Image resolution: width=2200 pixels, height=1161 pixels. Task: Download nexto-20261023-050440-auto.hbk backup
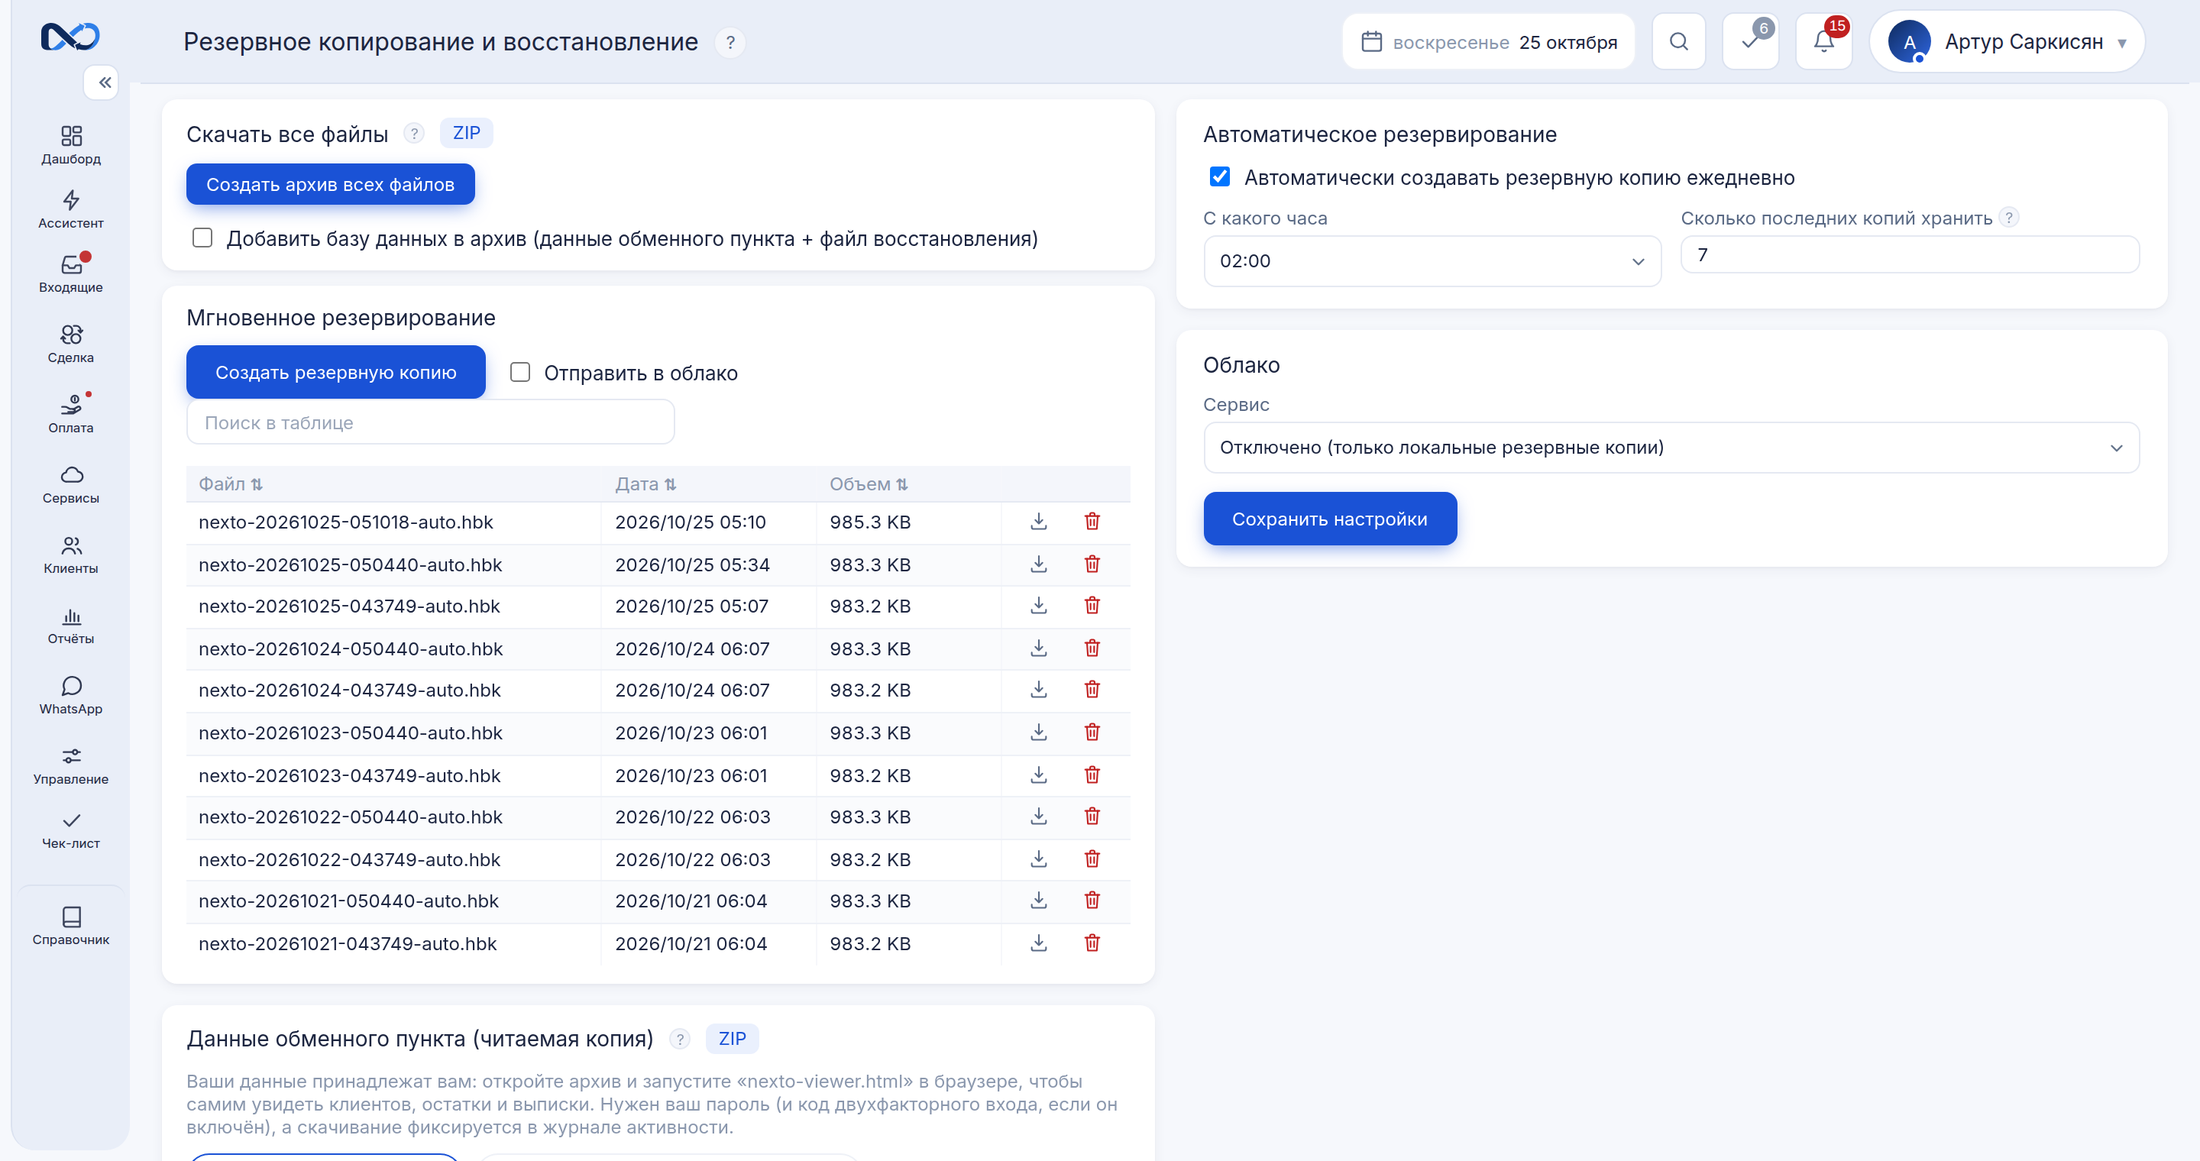coord(1039,733)
